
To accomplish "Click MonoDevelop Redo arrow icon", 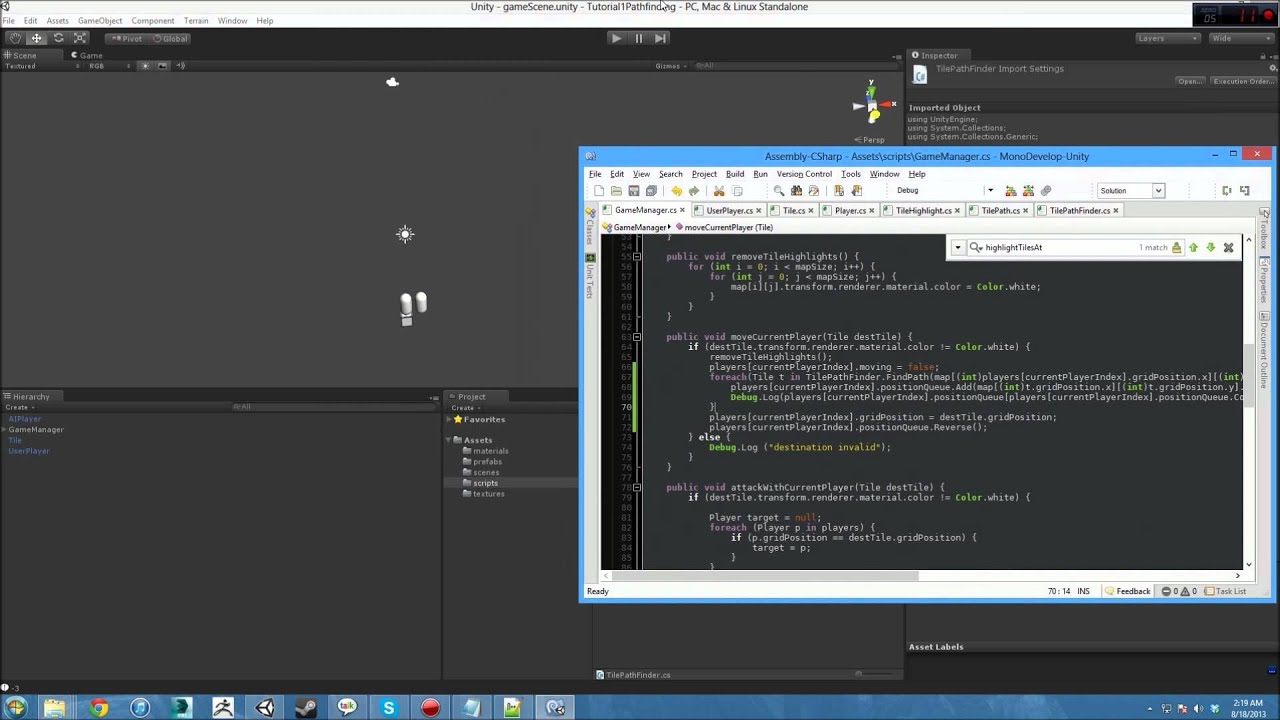I will click(694, 191).
